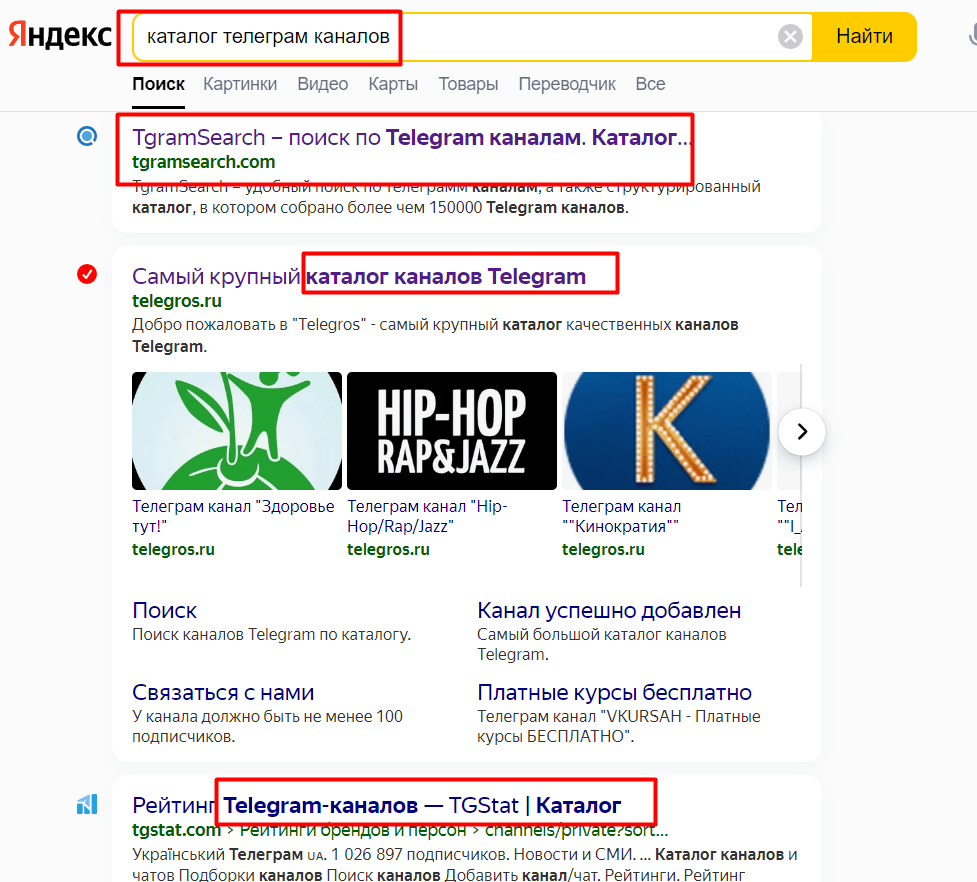Open the Кинократия channel thumbnail

(666, 431)
